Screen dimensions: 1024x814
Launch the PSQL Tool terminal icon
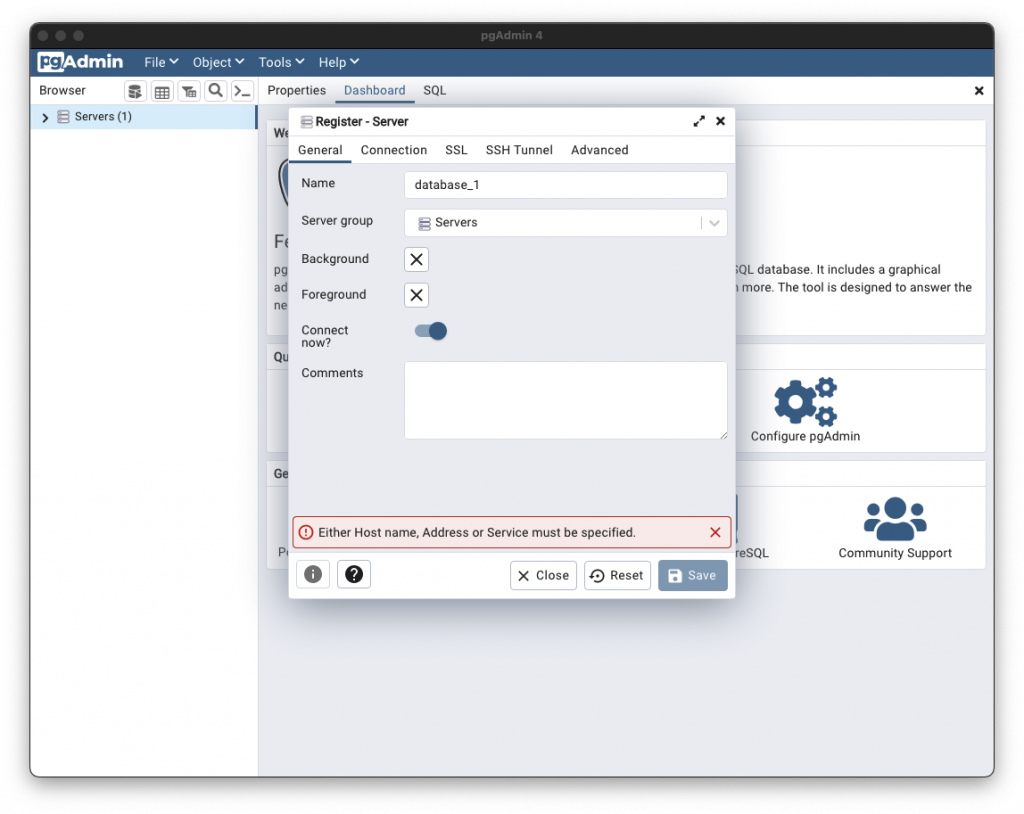(x=242, y=91)
